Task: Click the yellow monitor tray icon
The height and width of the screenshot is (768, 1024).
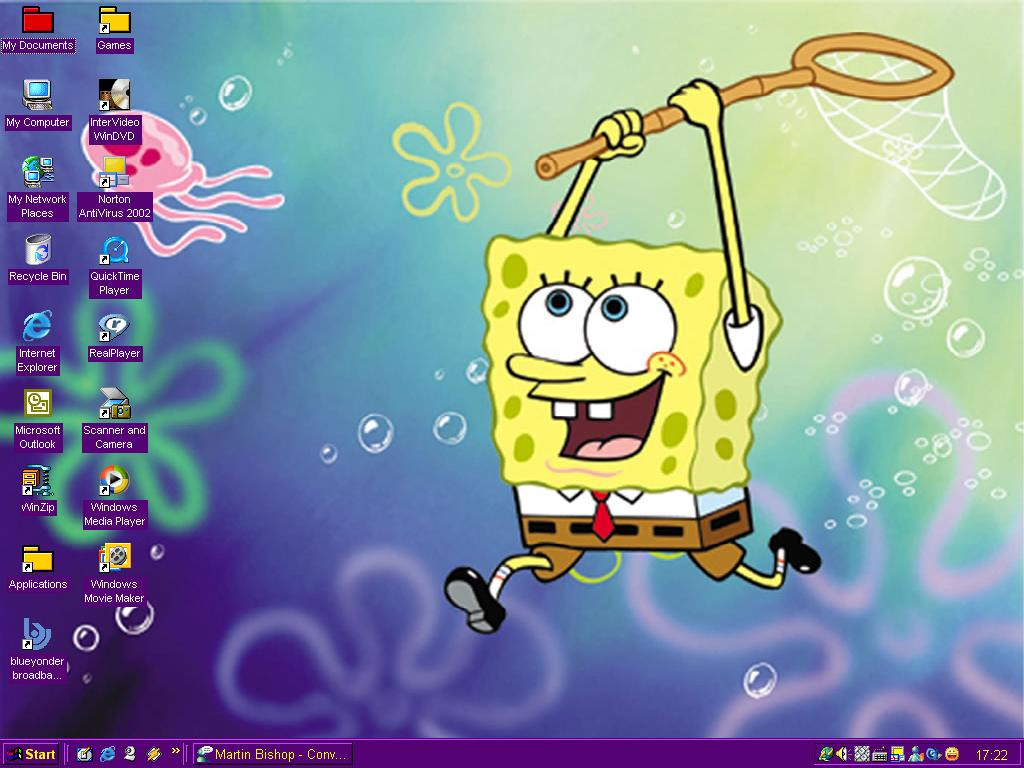Action: [x=898, y=754]
